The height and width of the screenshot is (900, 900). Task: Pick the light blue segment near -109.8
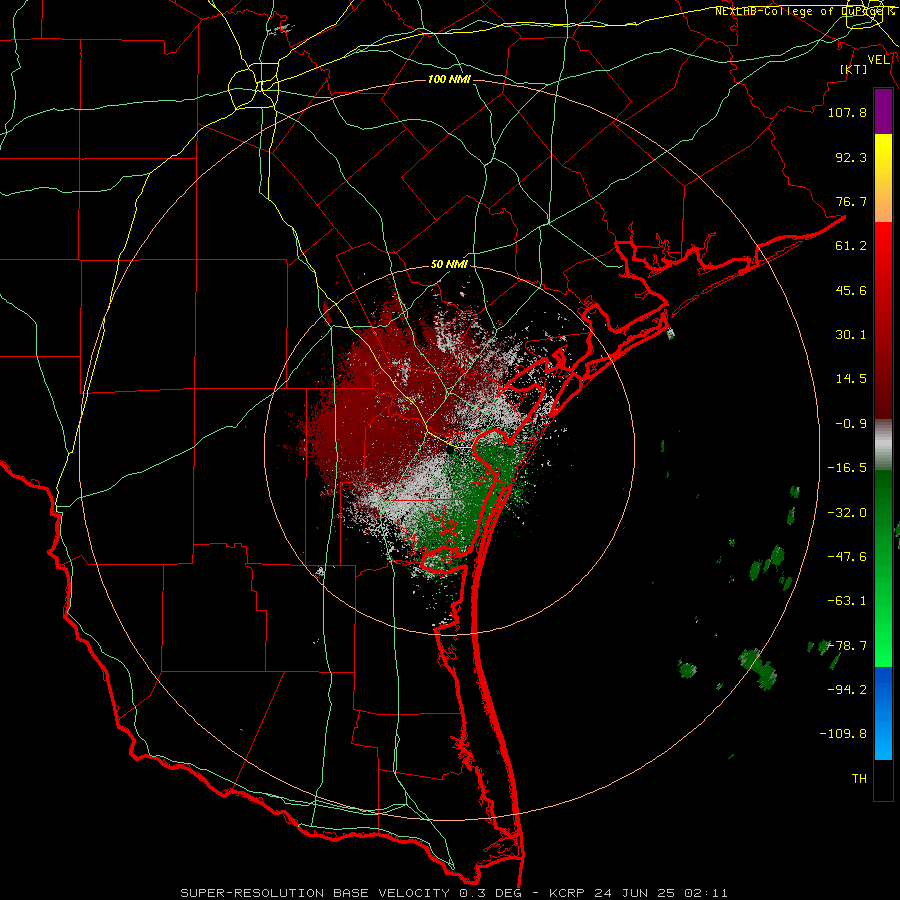(883, 738)
